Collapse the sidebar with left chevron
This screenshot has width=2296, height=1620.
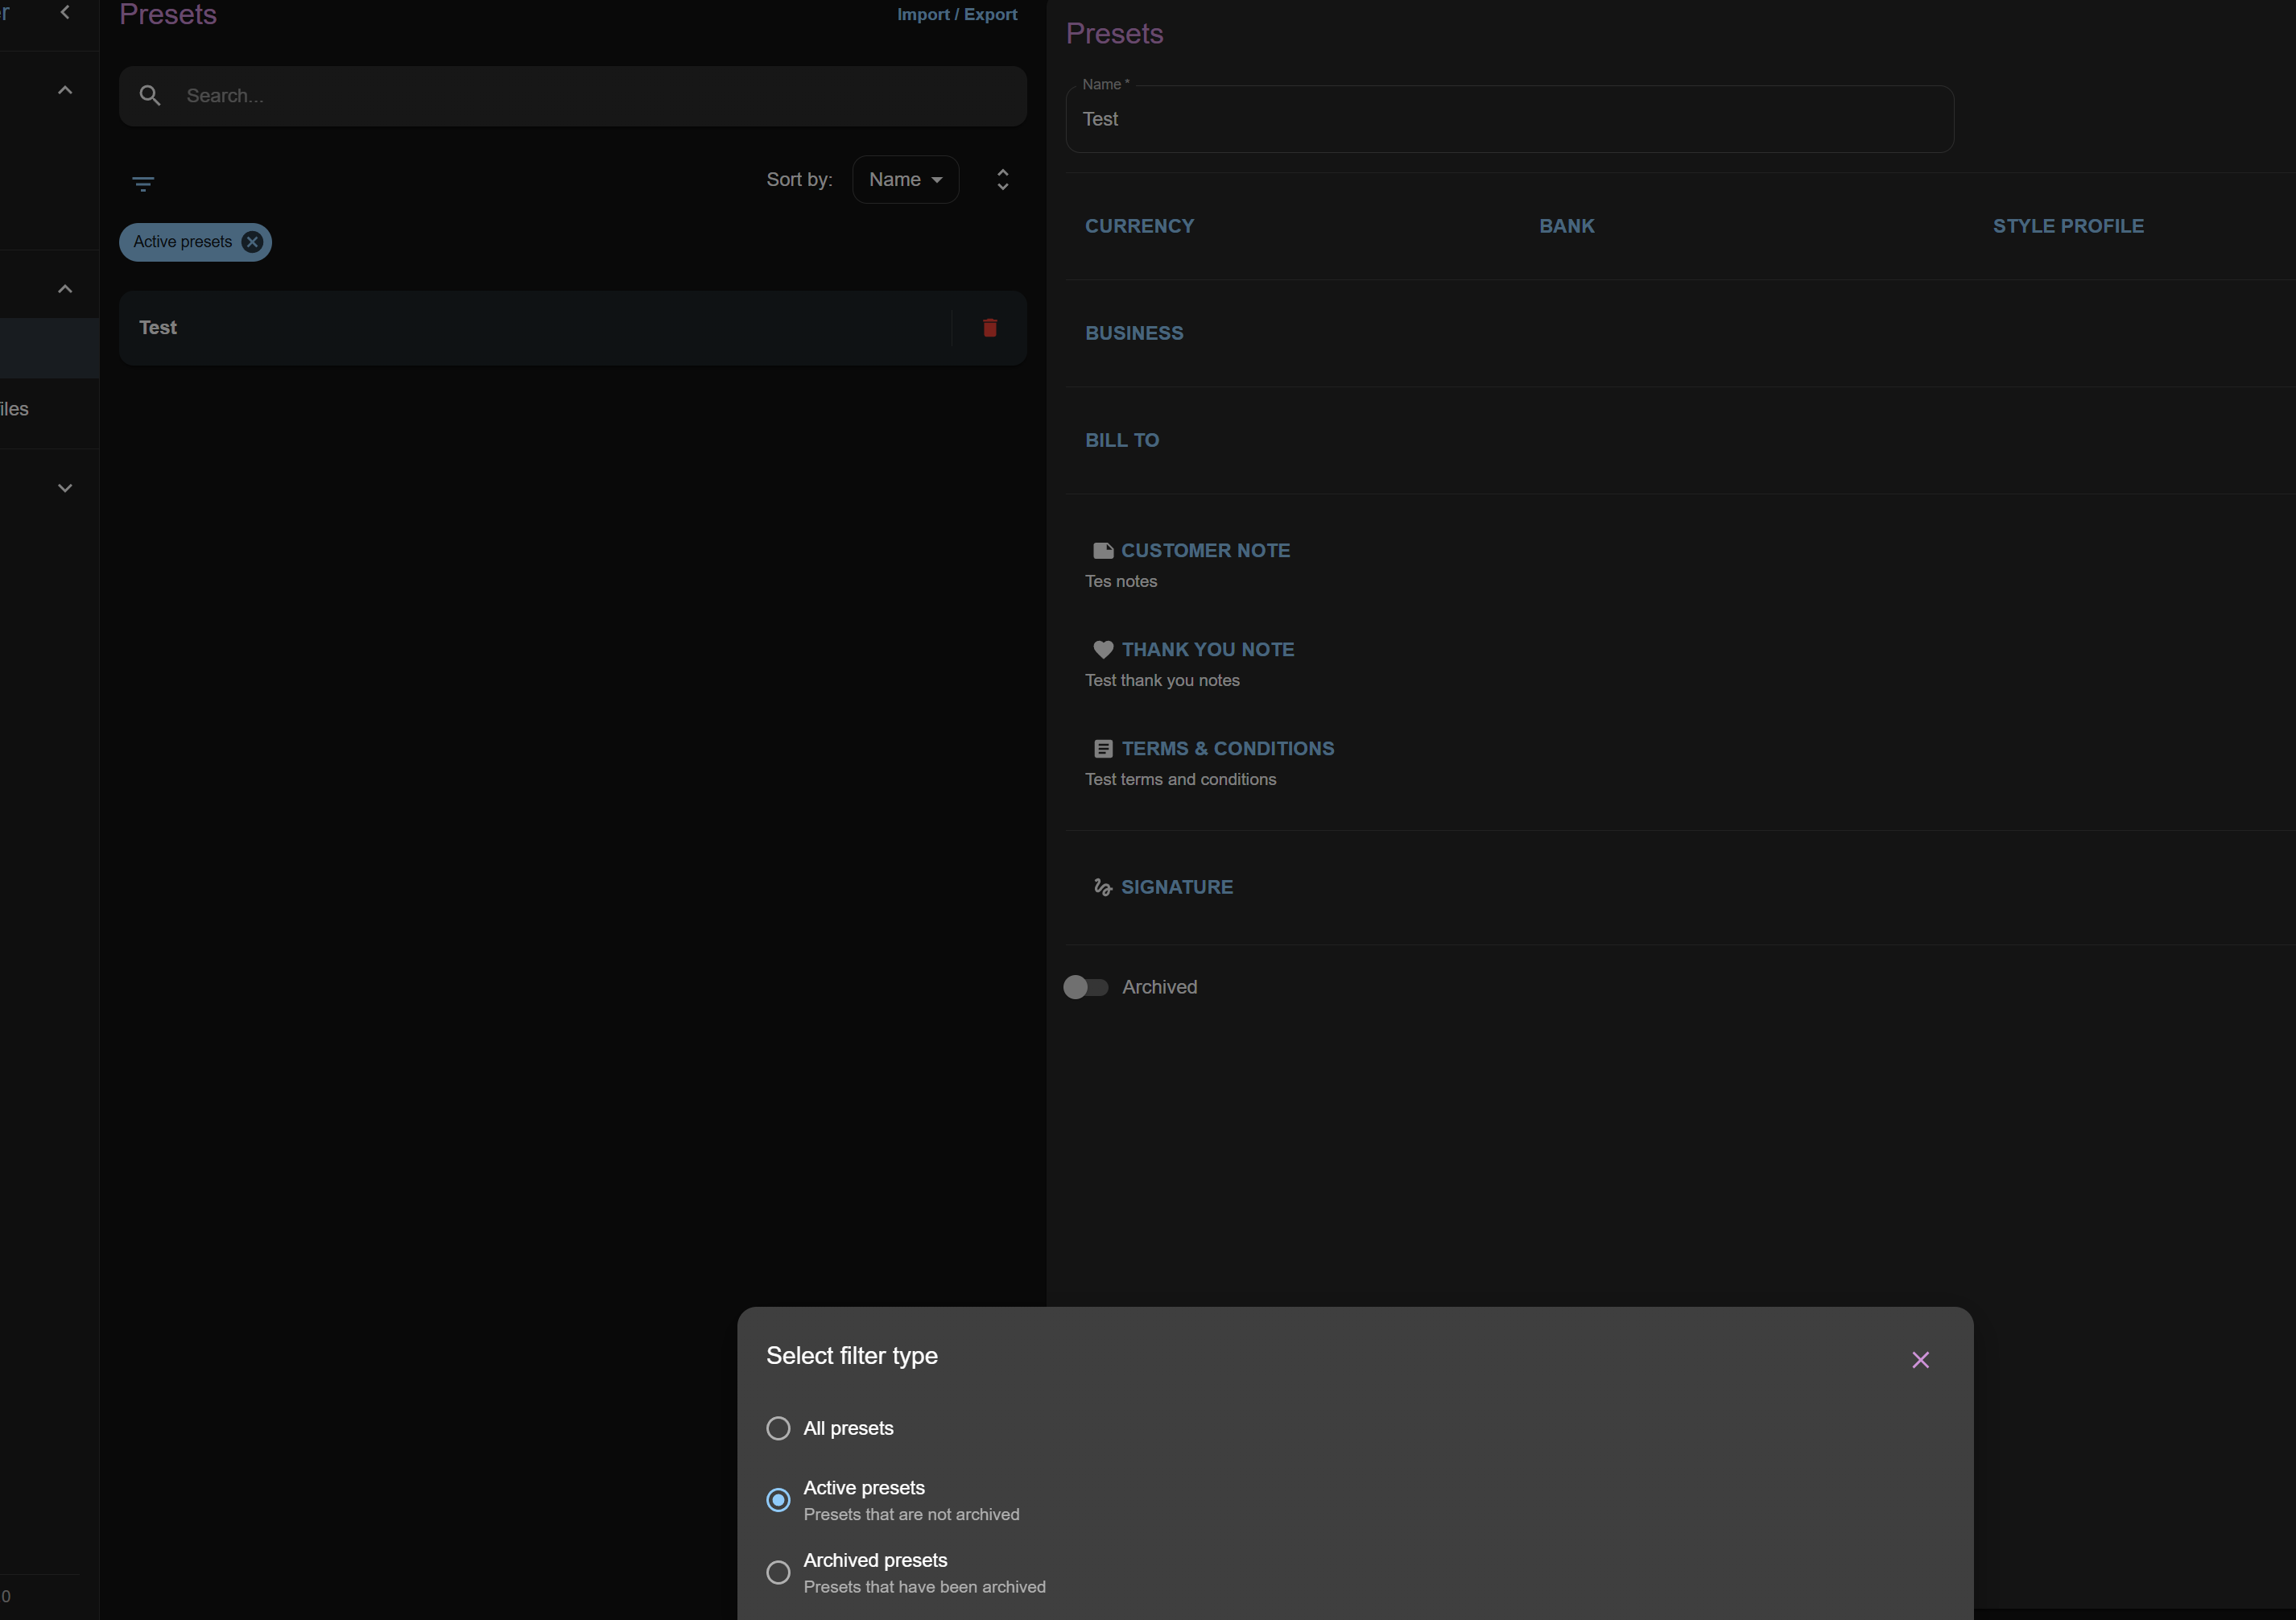tap(65, 12)
